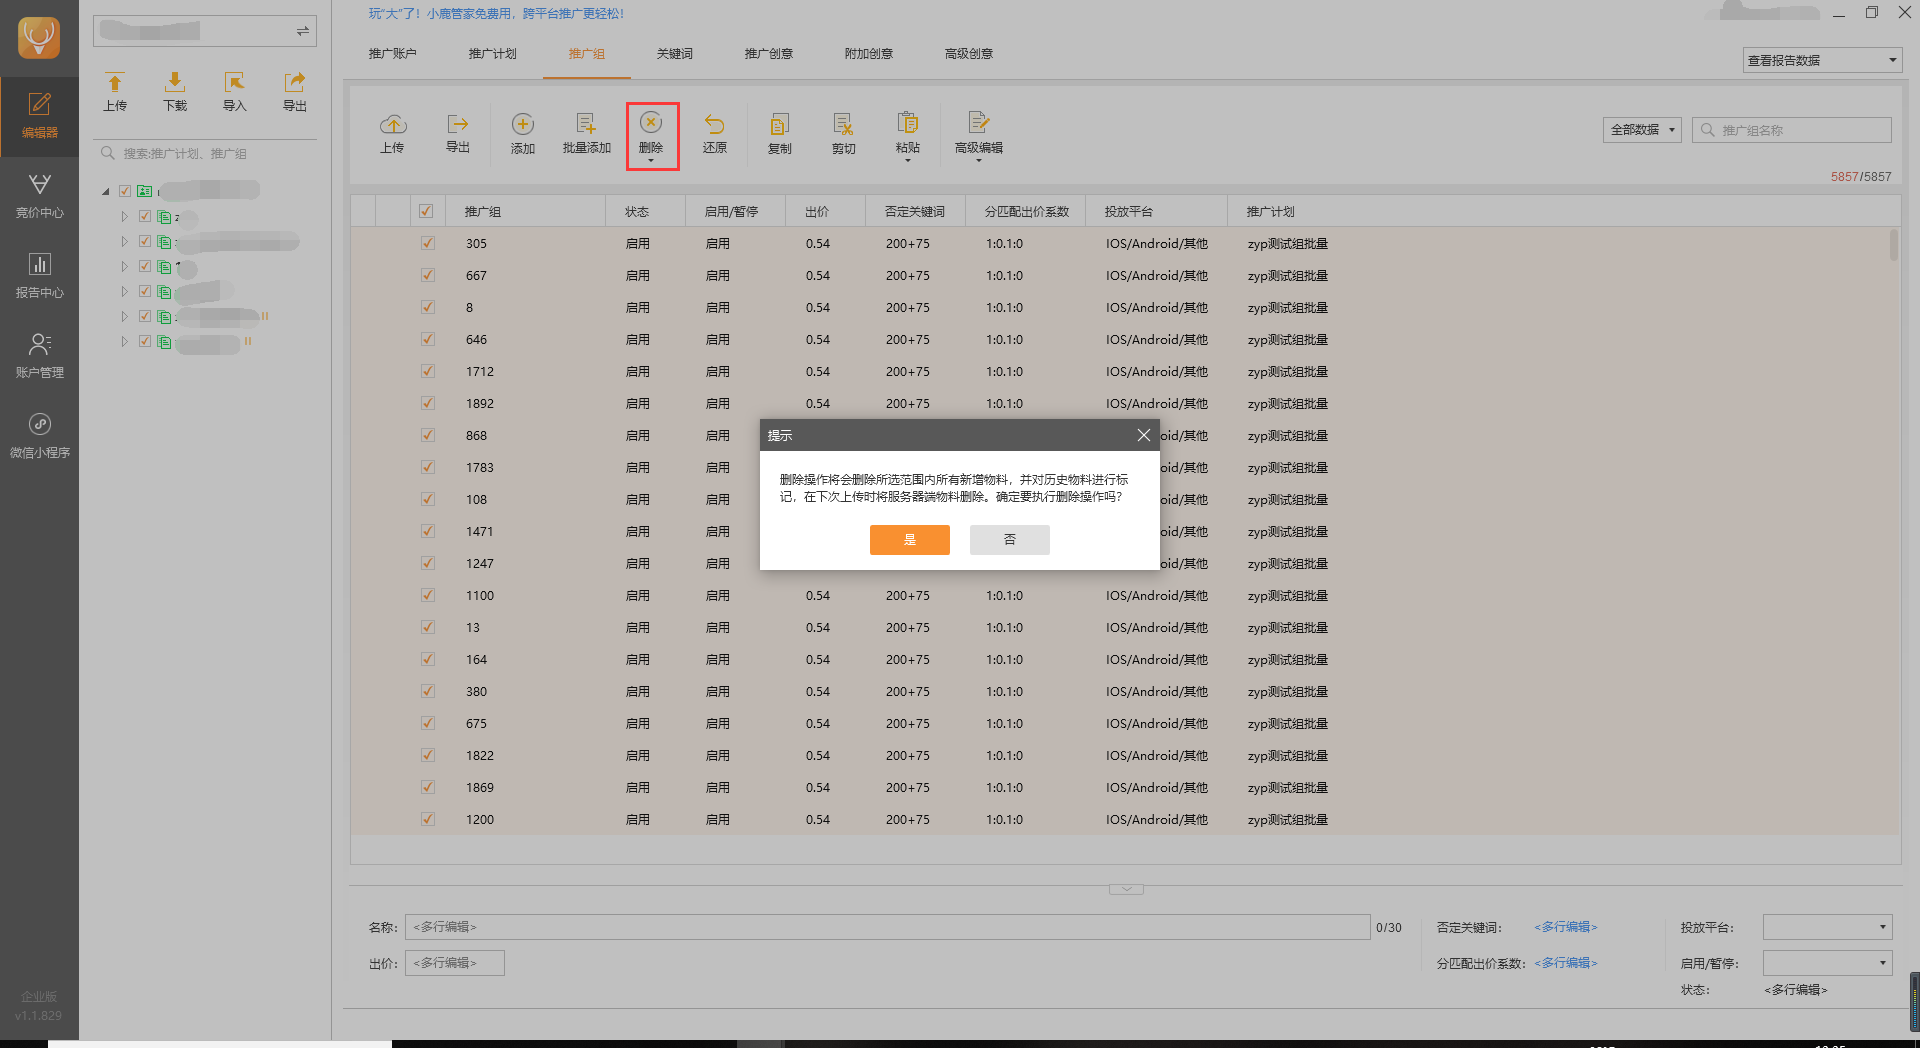
Task: Click the 批量添加 batch add icon
Action: point(586,124)
